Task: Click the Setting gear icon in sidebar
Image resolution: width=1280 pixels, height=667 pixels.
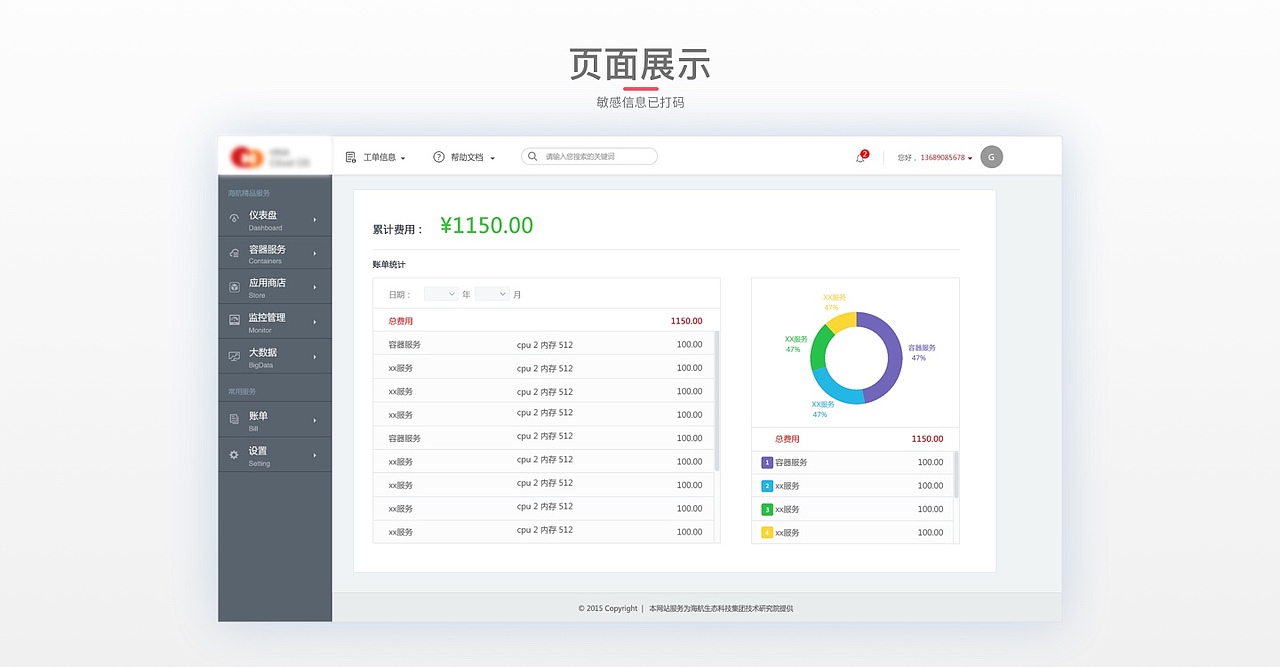Action: click(234, 454)
